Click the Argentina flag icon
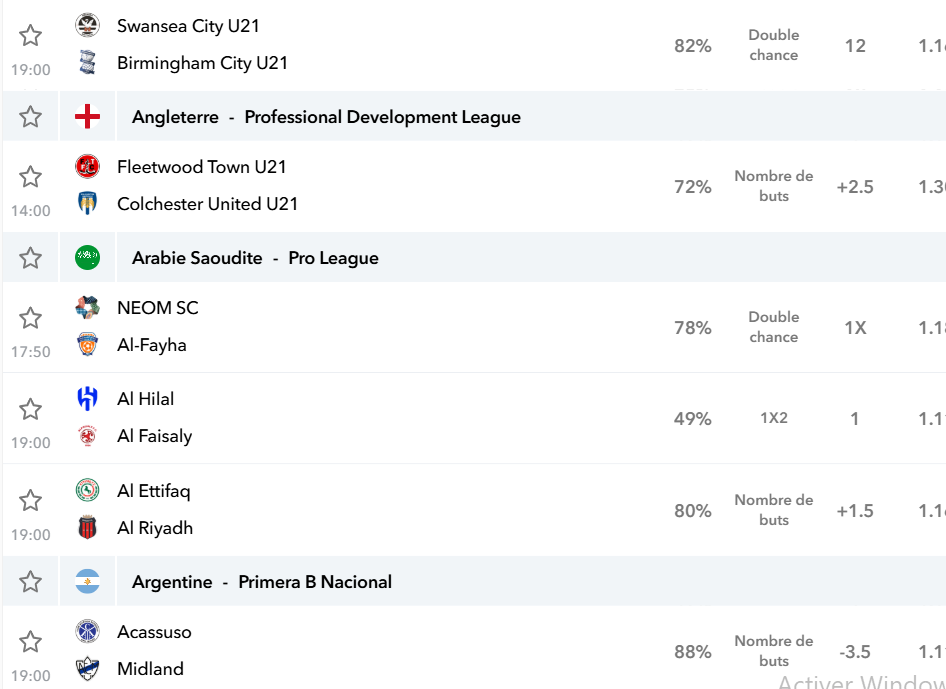 click(87, 582)
